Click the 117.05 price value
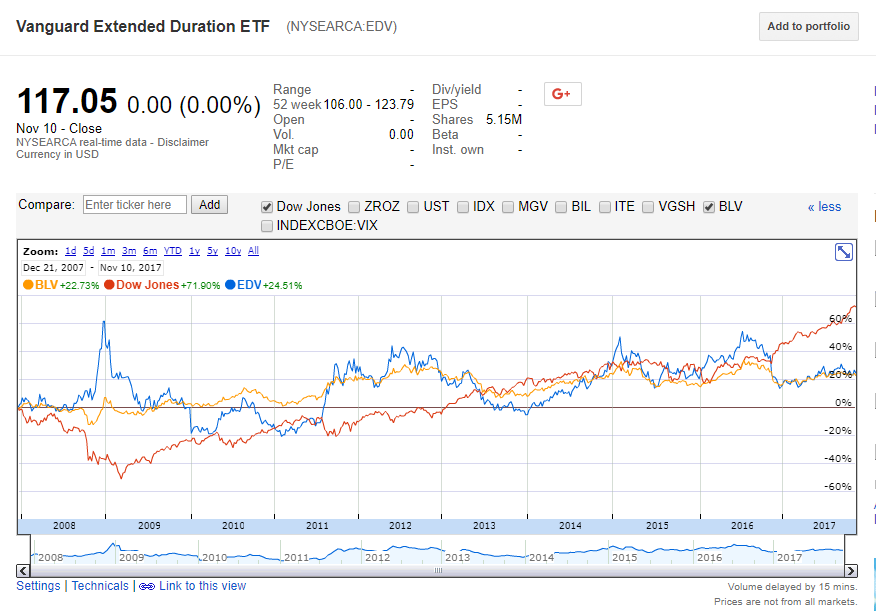Image resolution: width=876 pixels, height=611 pixels. [x=67, y=101]
